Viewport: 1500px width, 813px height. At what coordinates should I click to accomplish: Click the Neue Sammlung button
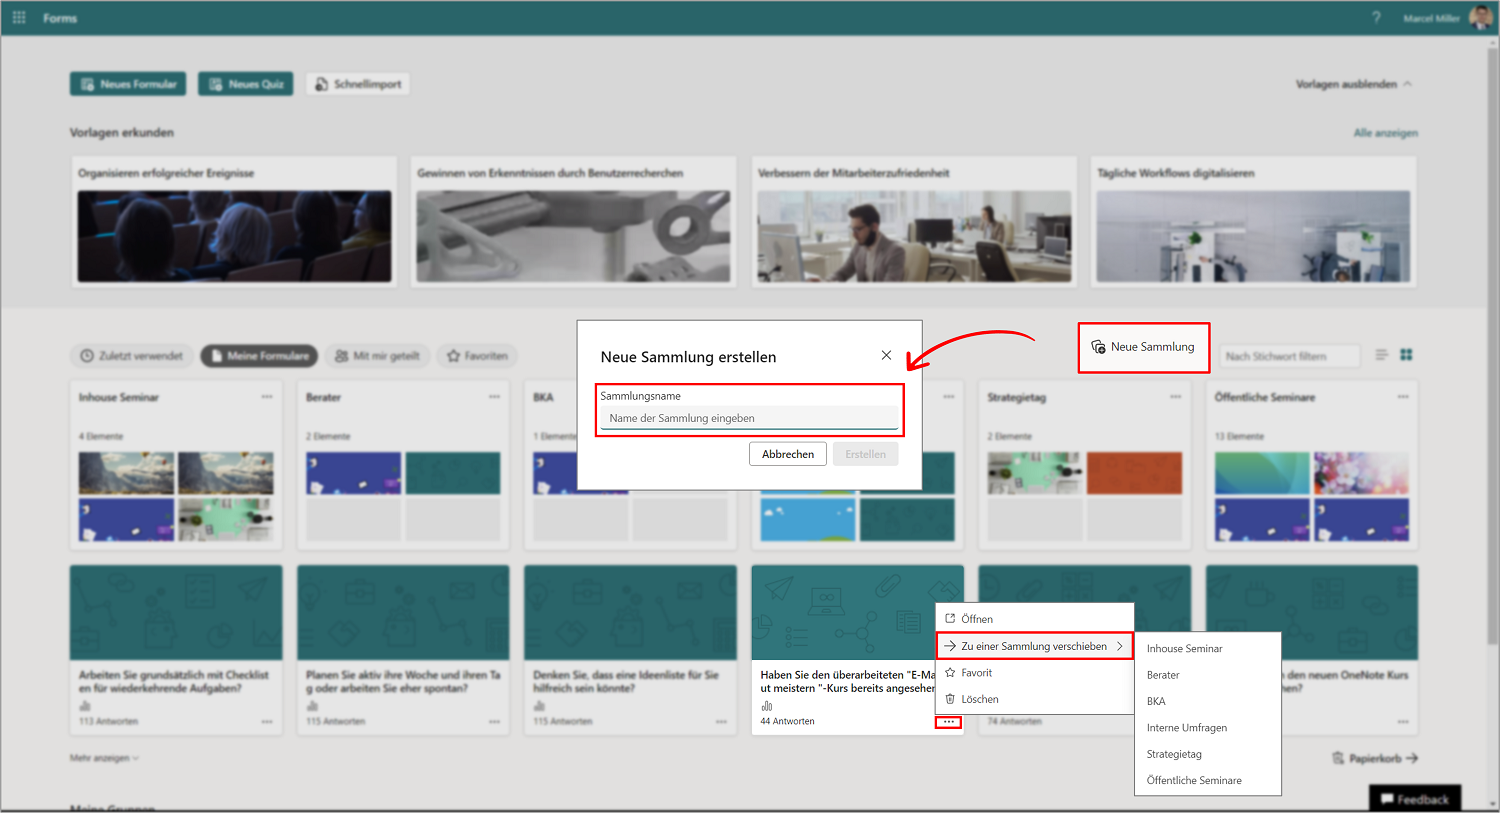[x=1143, y=347]
